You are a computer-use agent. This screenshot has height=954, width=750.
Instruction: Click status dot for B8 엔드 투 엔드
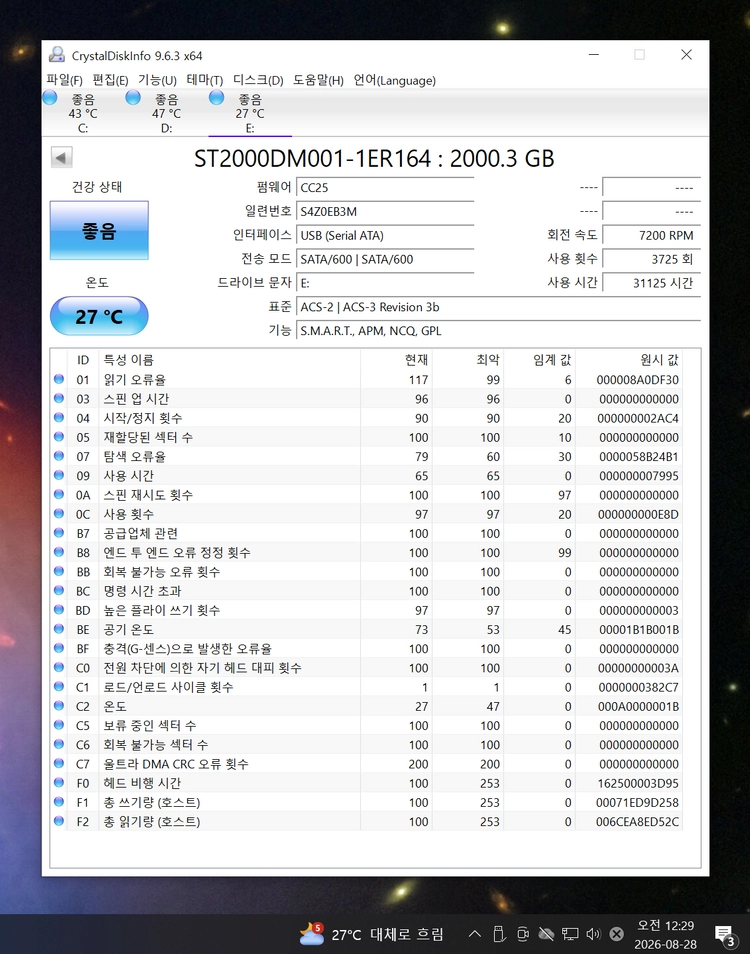(x=59, y=552)
